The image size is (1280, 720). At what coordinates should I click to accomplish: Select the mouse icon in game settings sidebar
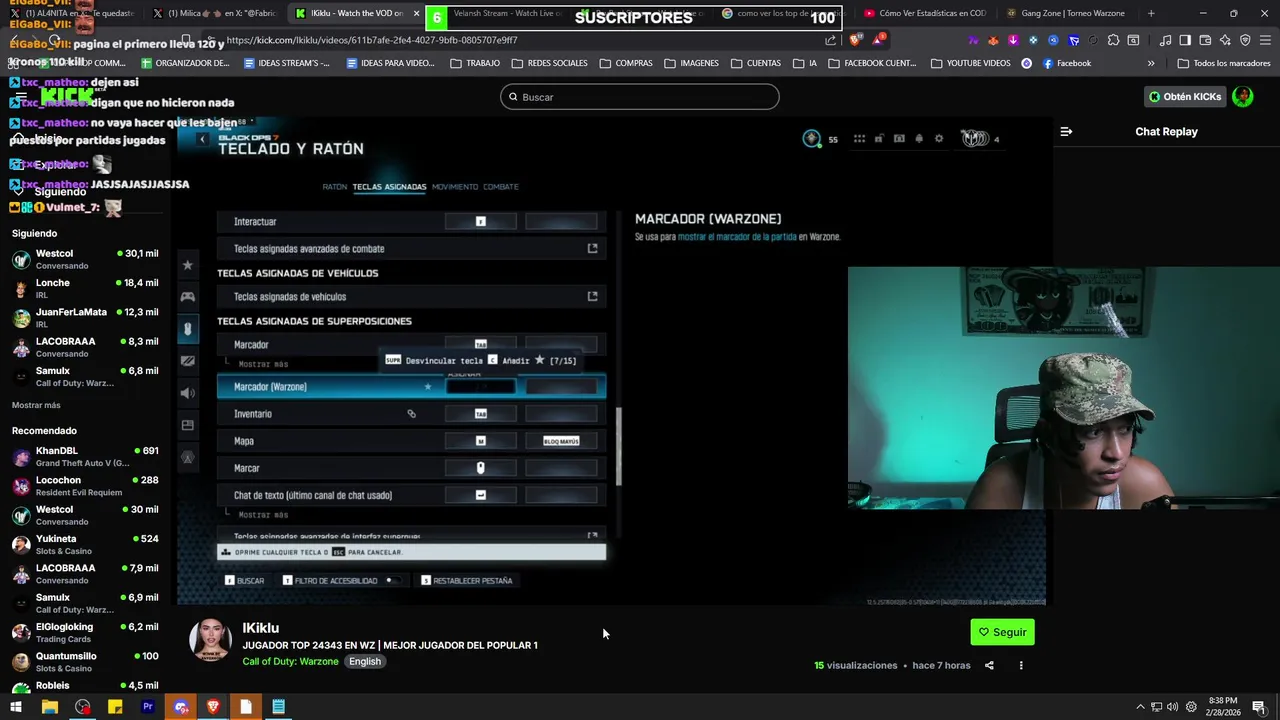tap(187, 328)
